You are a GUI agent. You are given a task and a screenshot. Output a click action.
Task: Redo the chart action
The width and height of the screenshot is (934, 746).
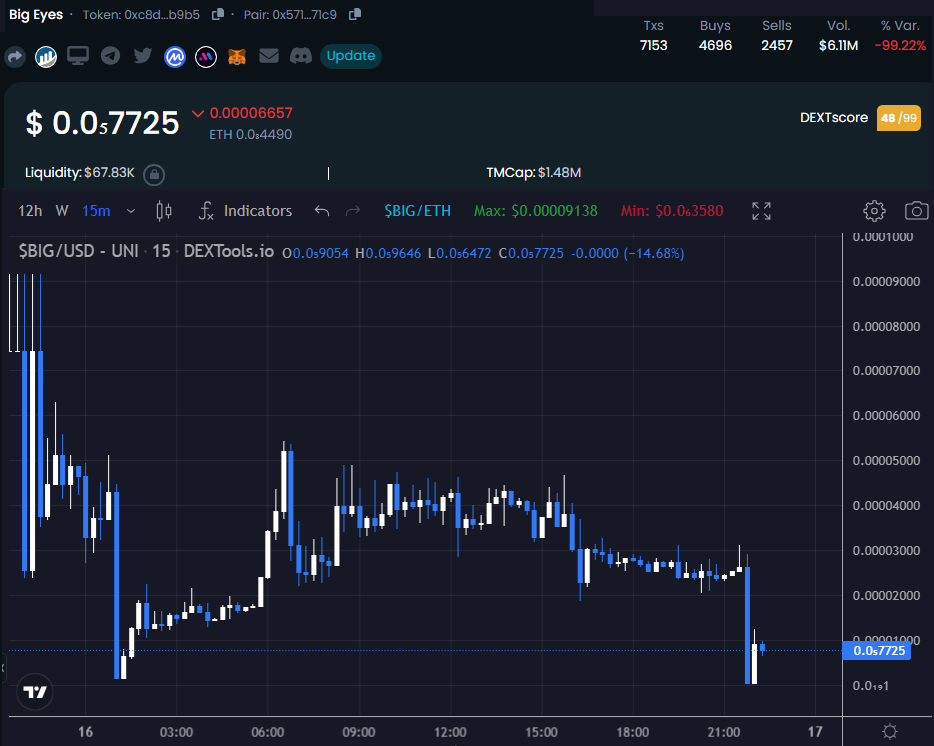coord(353,211)
